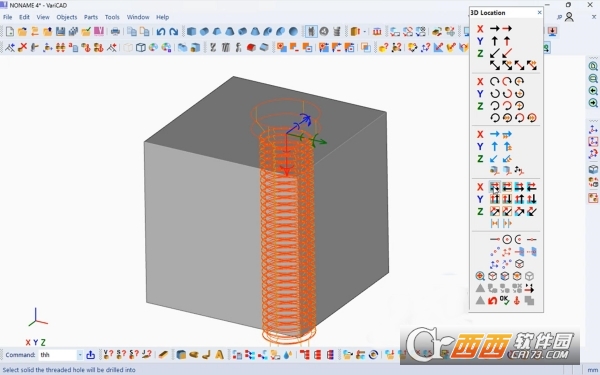
Task: Click the Z axis swap first icon
Action: tap(495, 211)
